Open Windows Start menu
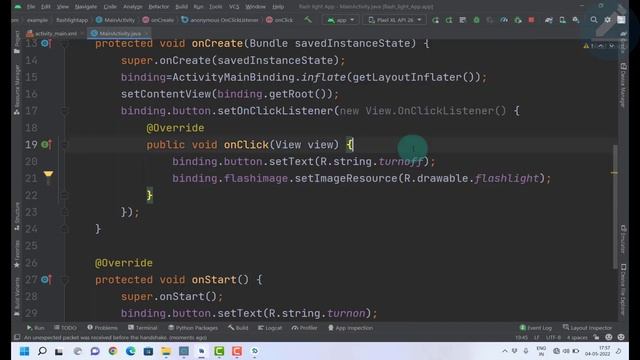This screenshot has height=360, width=640. (x=24, y=351)
